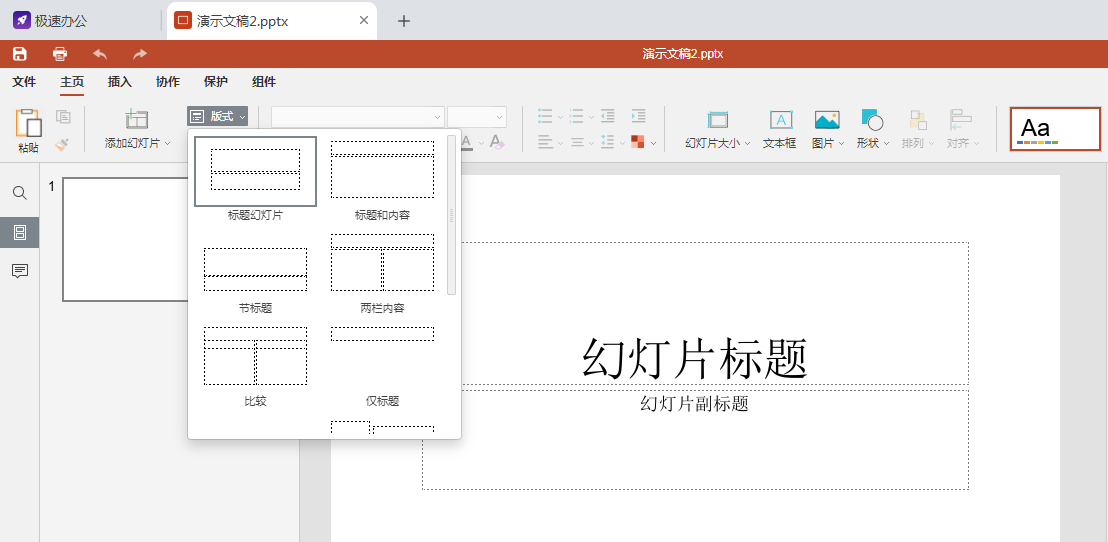Click the undo arrow icon

[x=100, y=54]
